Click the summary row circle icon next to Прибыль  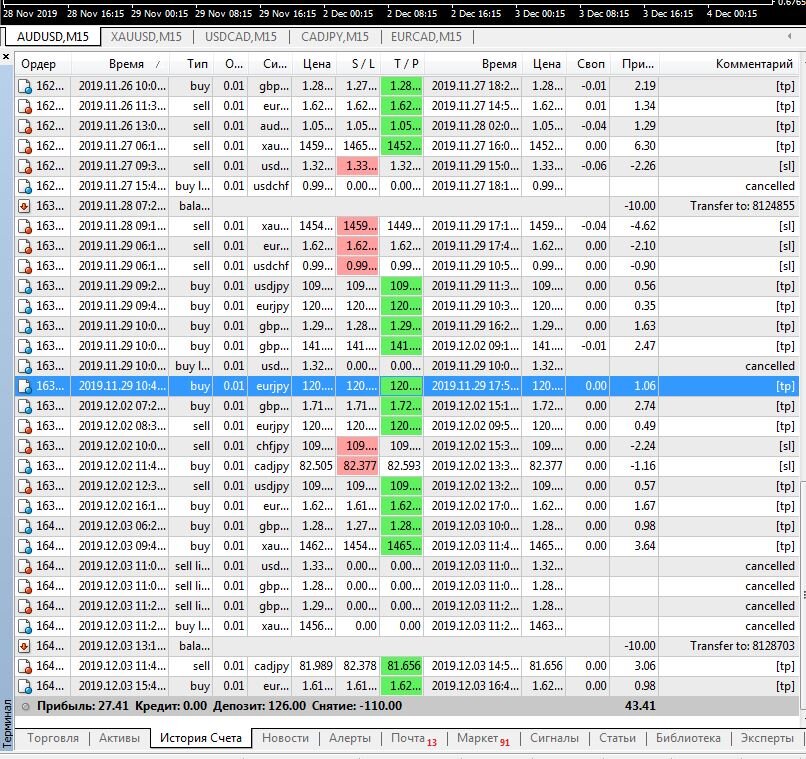tap(25, 707)
